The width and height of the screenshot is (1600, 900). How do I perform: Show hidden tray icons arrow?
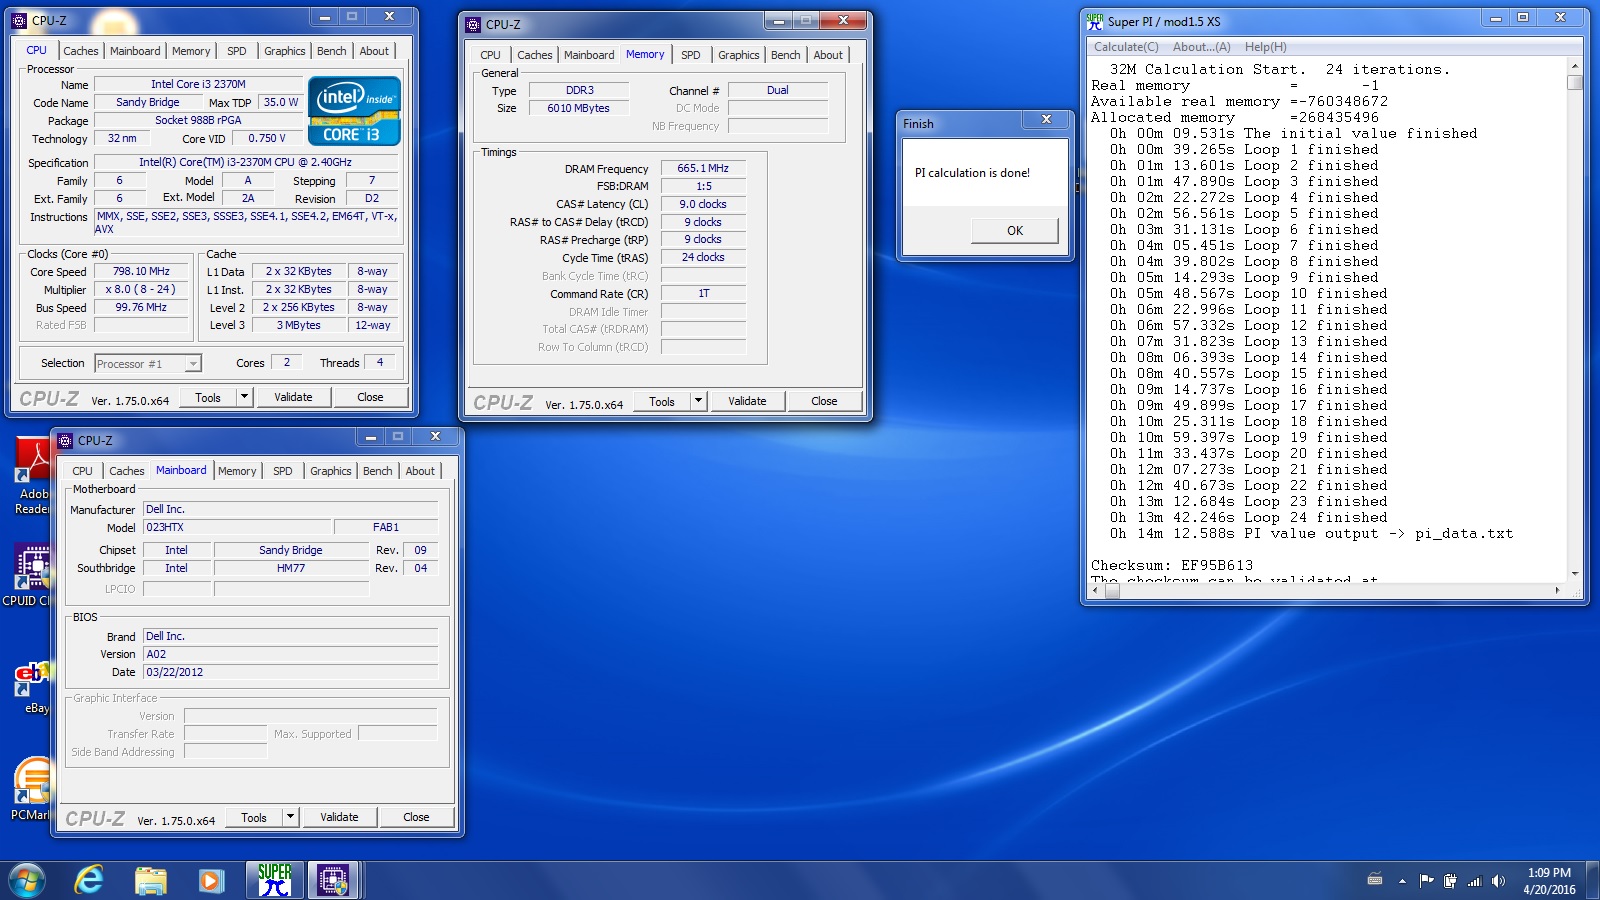(1402, 881)
